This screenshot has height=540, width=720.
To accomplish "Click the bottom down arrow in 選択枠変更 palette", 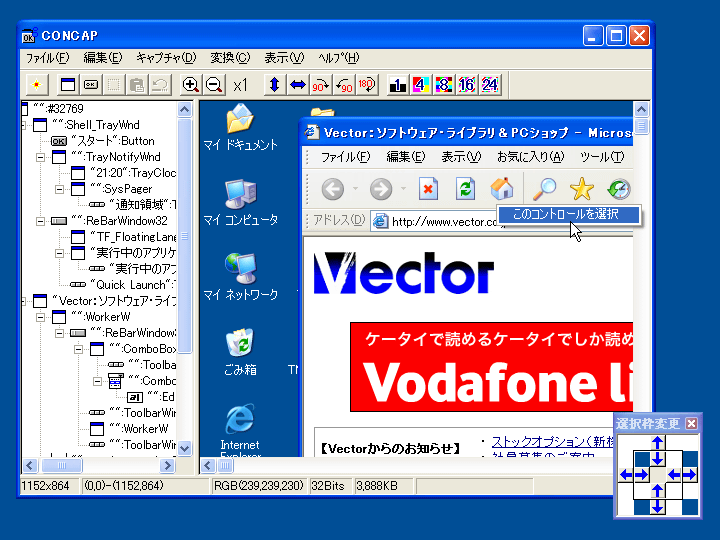I will [658, 507].
